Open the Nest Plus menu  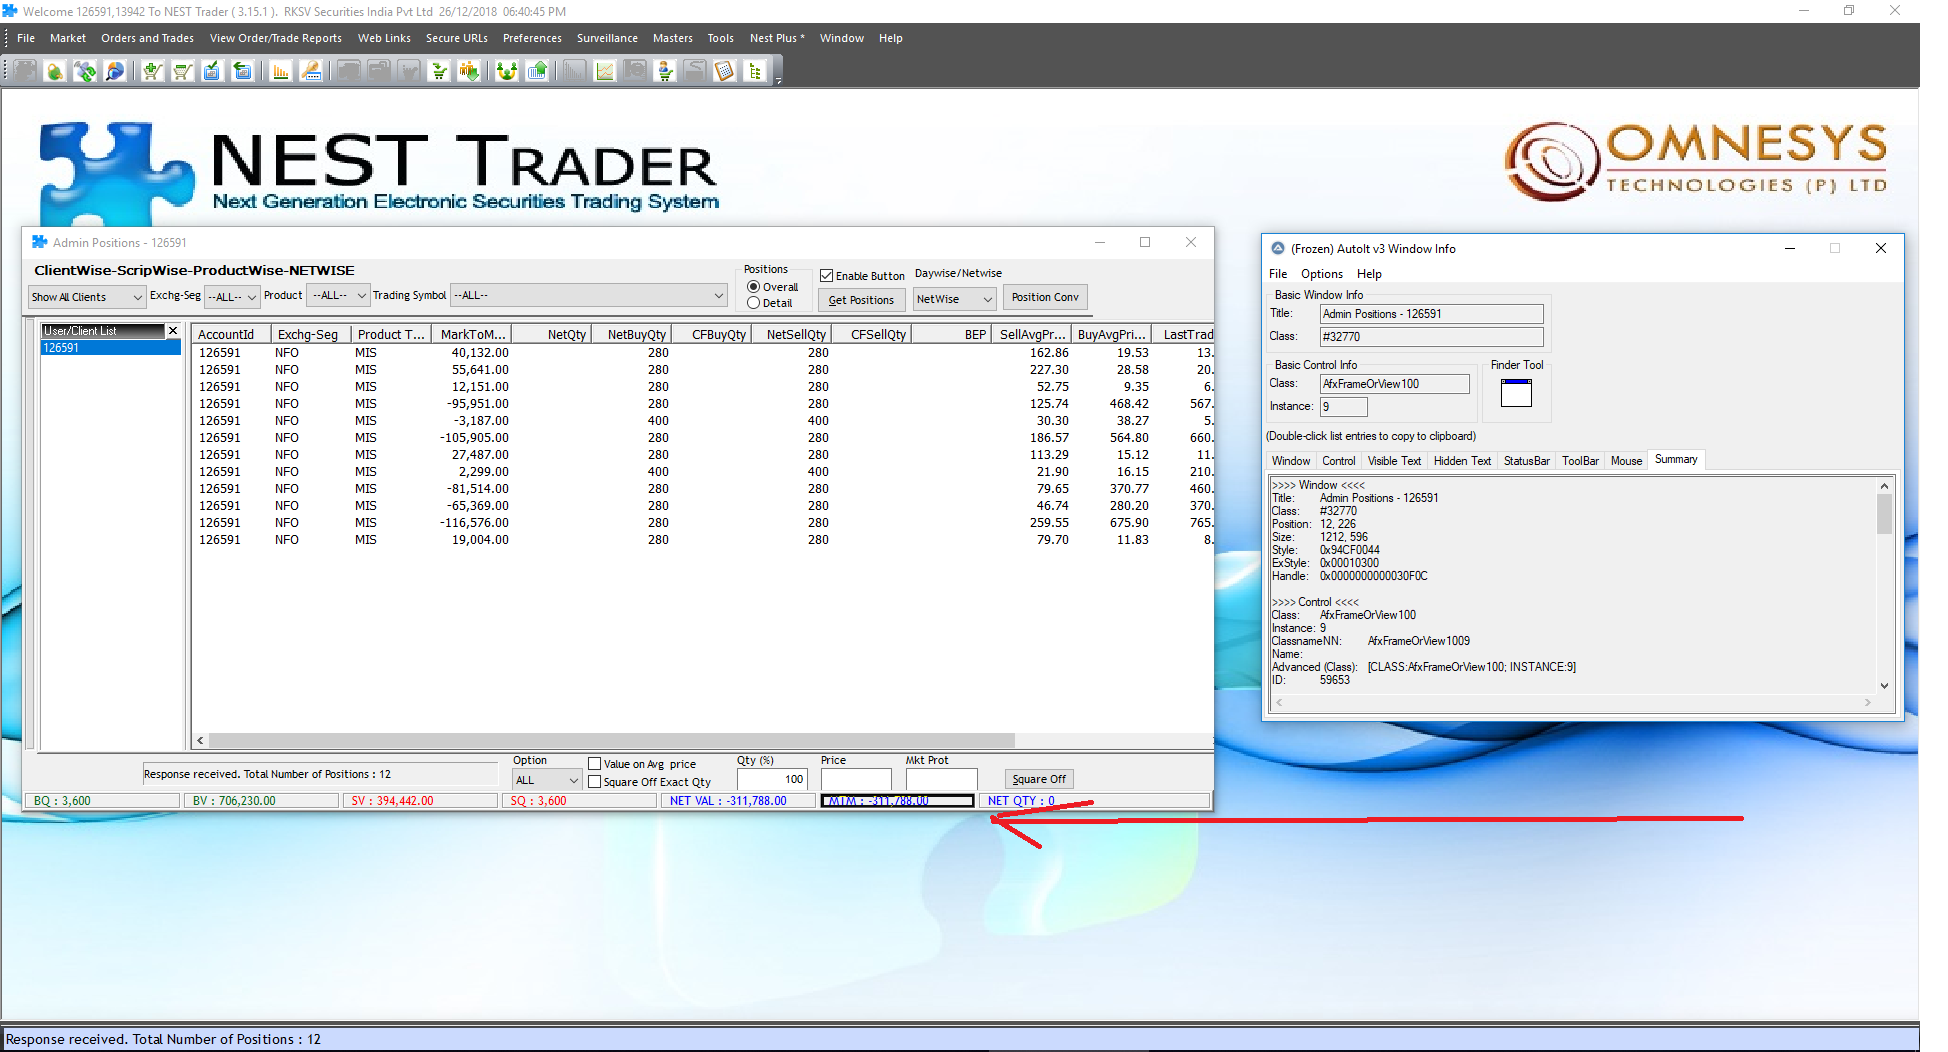coord(777,38)
